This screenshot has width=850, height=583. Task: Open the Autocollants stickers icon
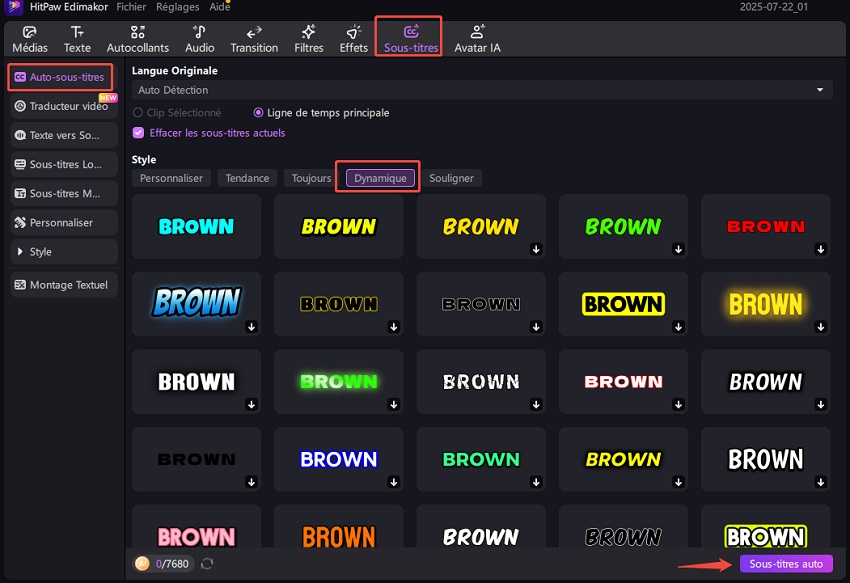[138, 32]
